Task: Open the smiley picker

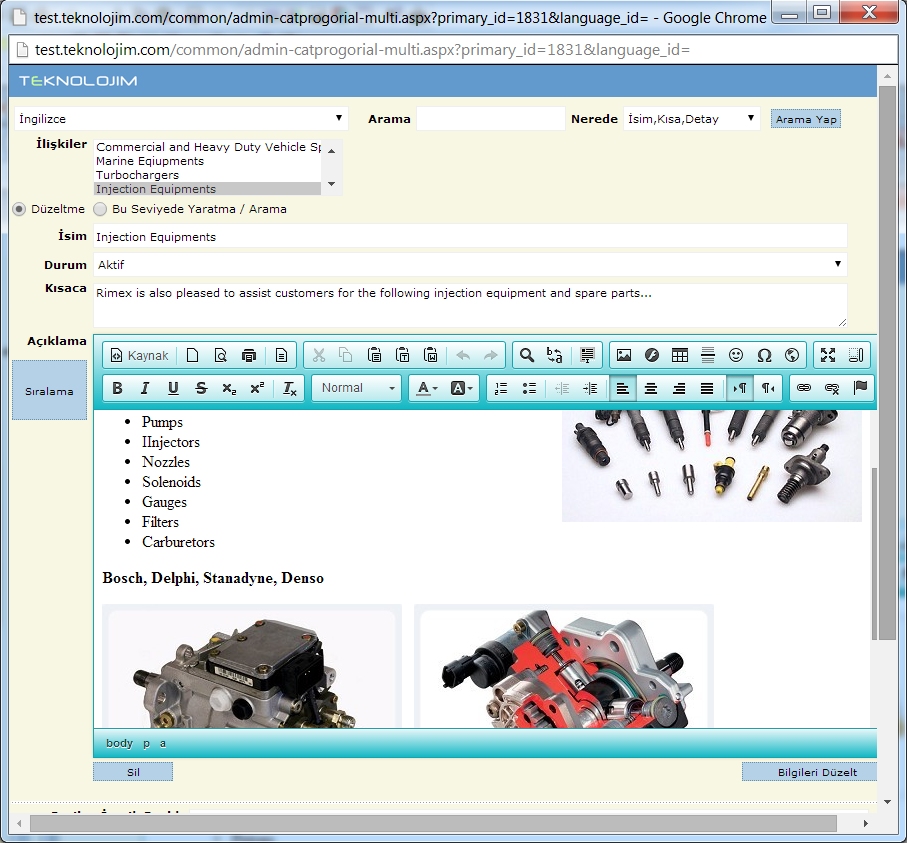Action: tap(736, 355)
